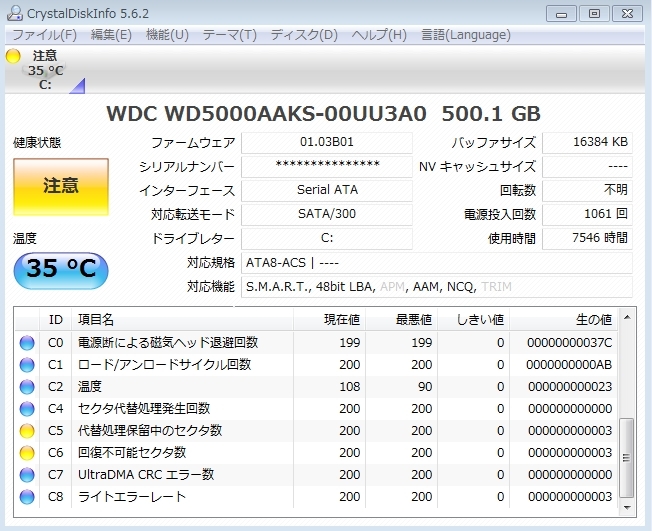
Task: Click the ATA8-ACS standard field
Action: pos(437,263)
